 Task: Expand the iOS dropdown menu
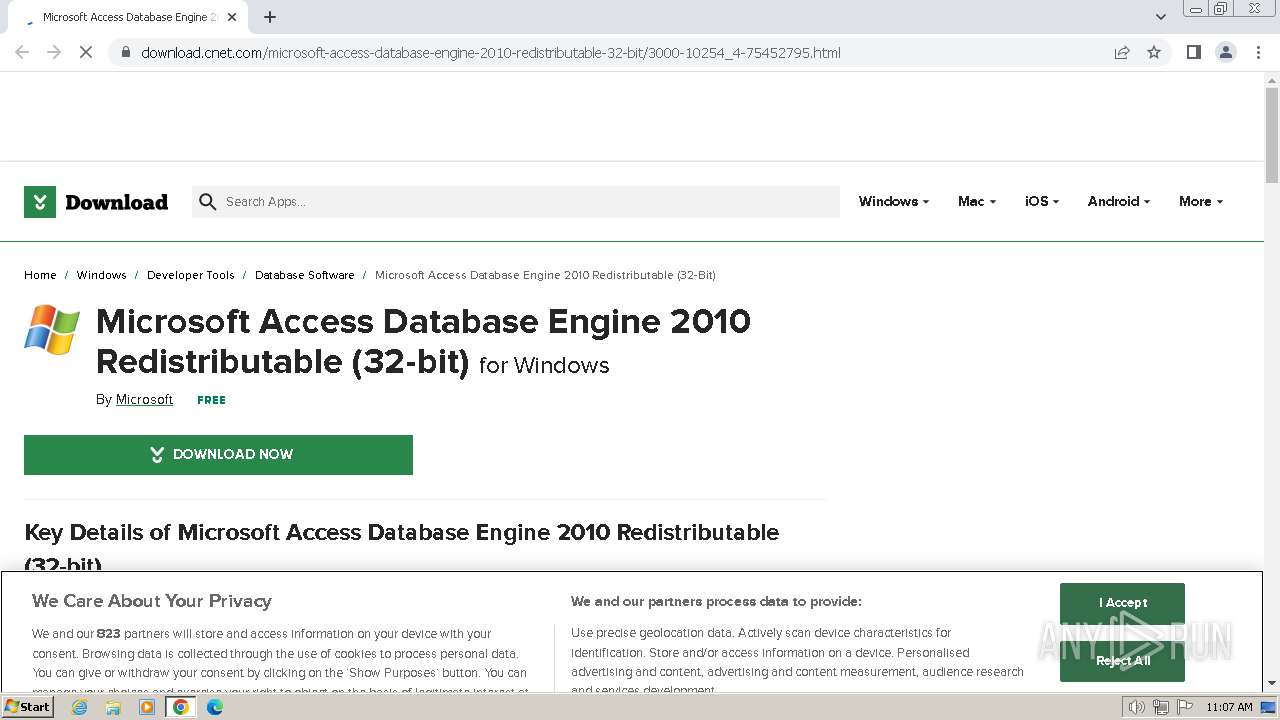point(1041,202)
